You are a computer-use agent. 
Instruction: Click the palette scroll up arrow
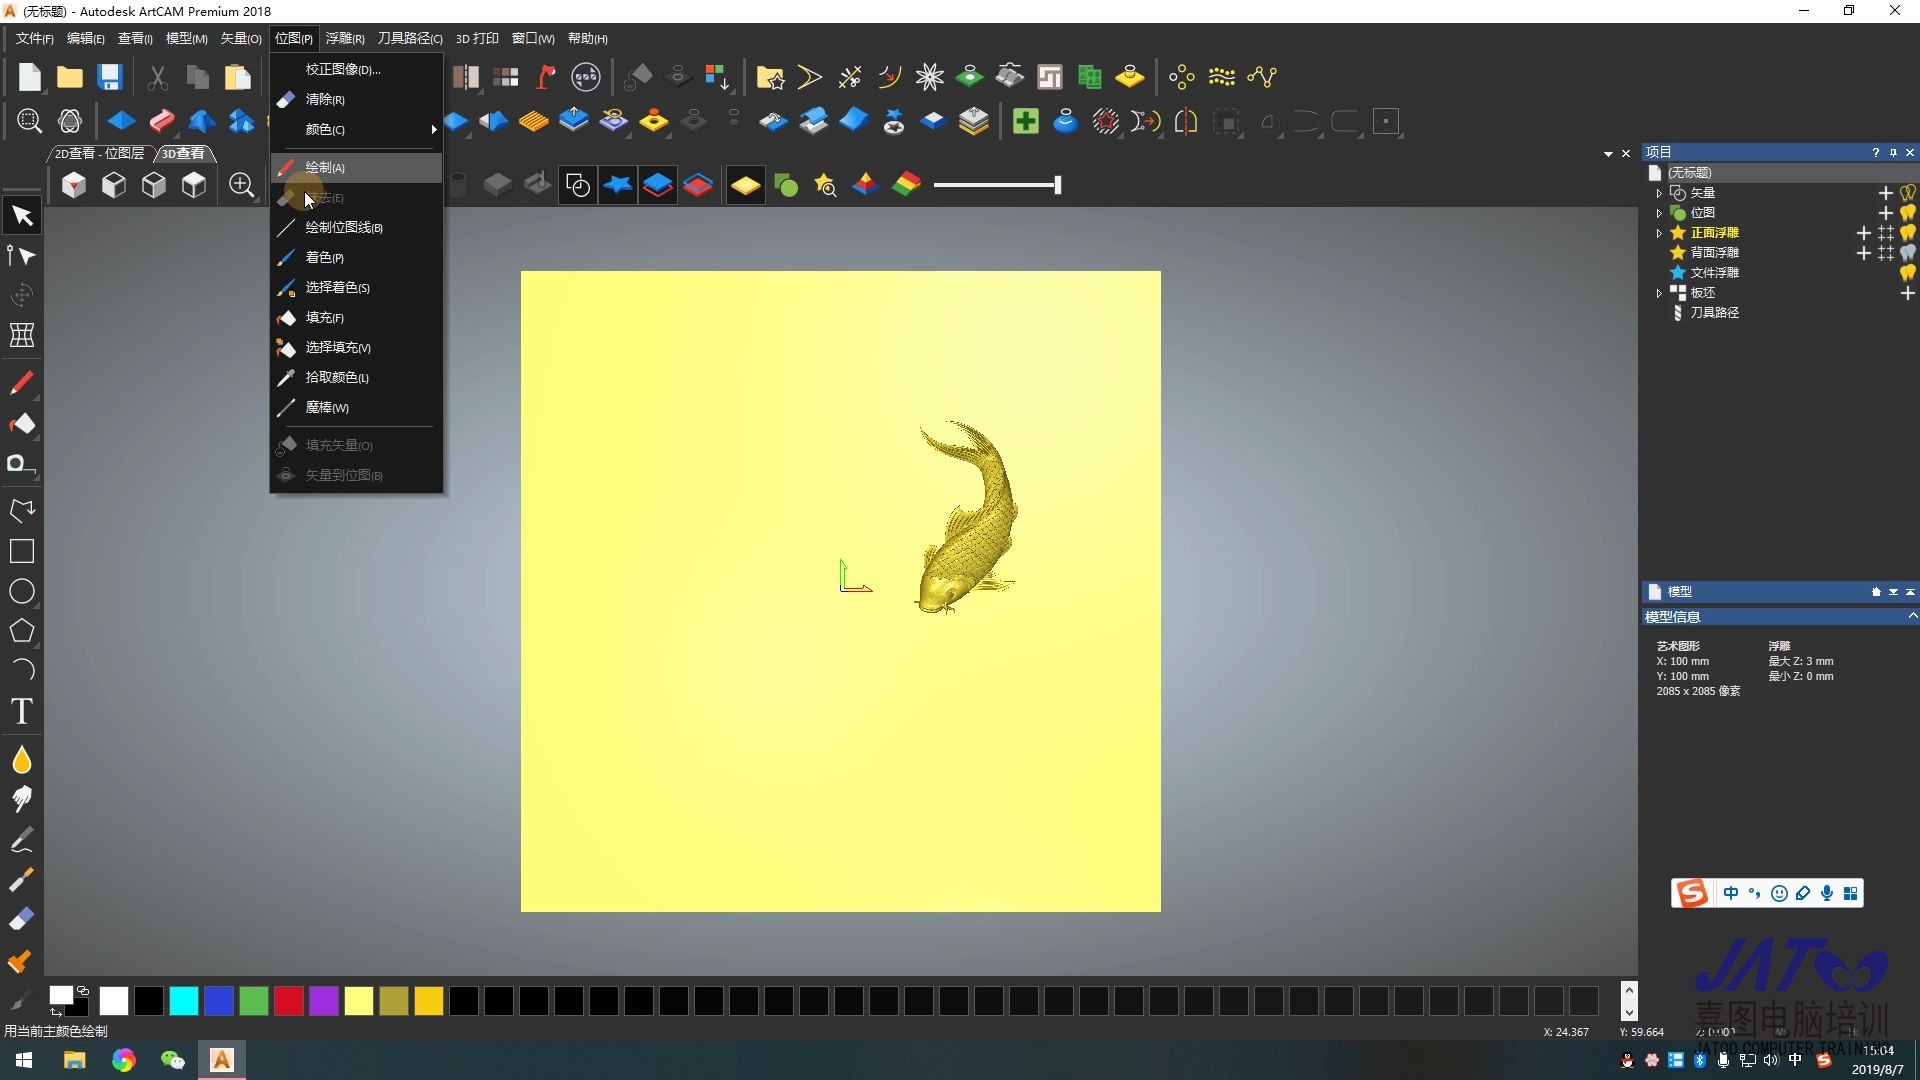coord(1629,990)
